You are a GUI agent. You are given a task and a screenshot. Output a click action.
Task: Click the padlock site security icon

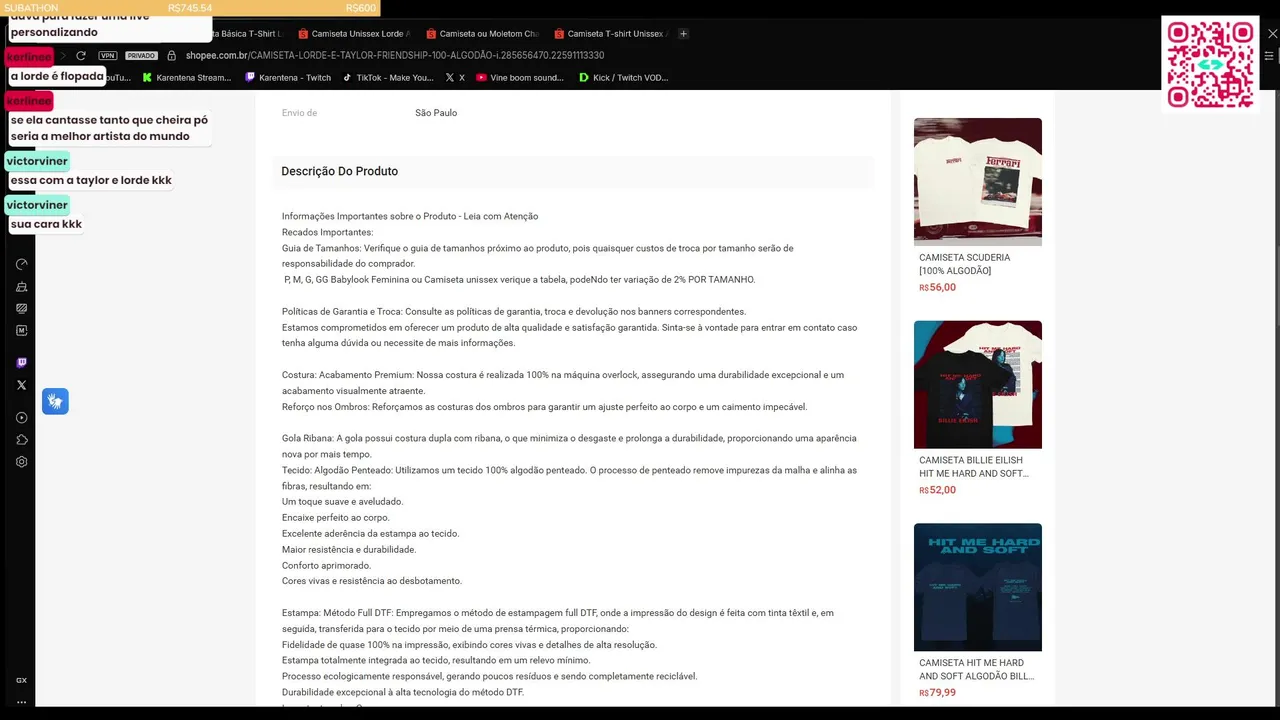171,56
